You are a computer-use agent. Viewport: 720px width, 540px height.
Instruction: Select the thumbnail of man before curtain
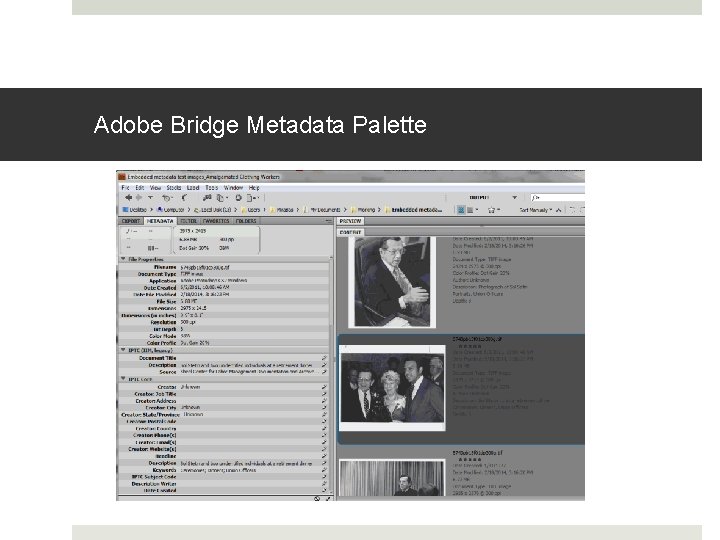pyautogui.click(x=392, y=478)
